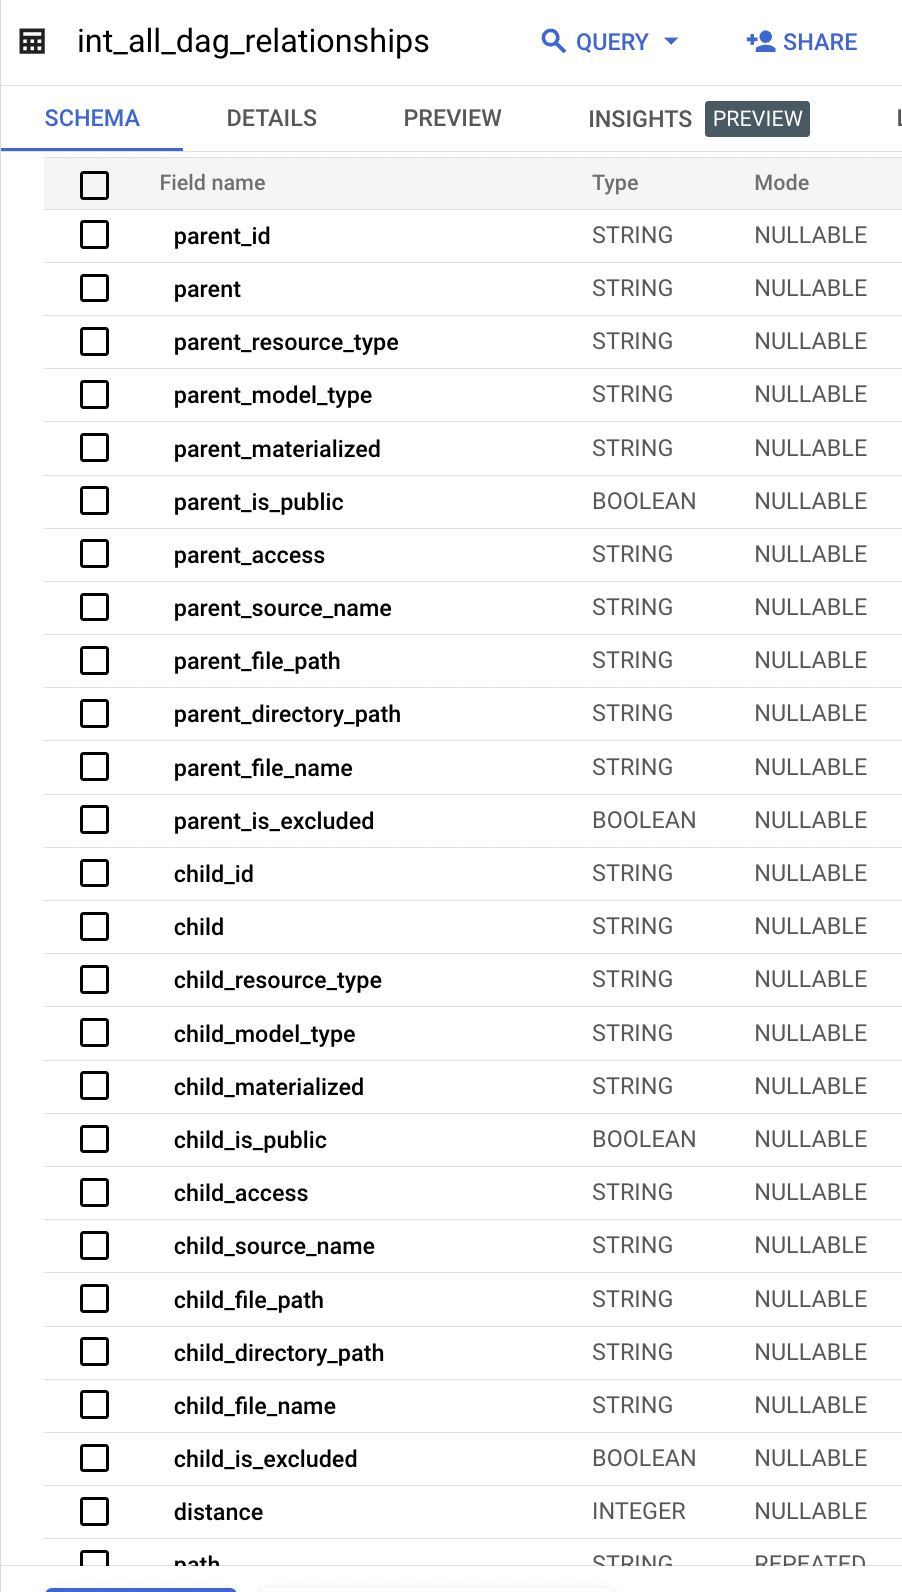Check the parent_id field checkbox
The width and height of the screenshot is (902, 1592).
pyautogui.click(x=94, y=235)
